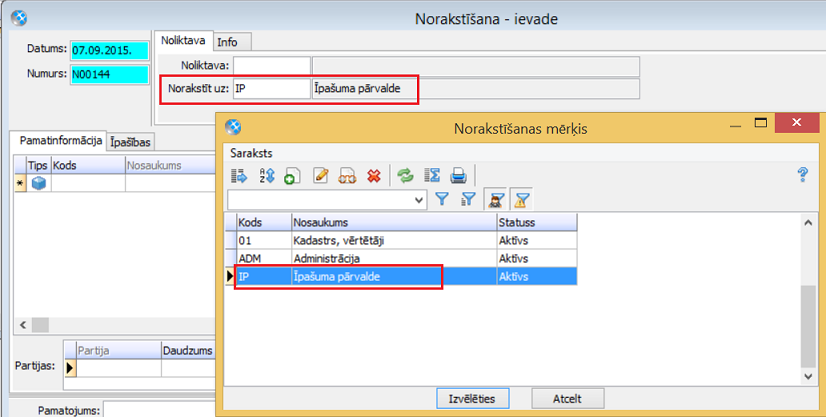View record with the glasses icon

347,175
